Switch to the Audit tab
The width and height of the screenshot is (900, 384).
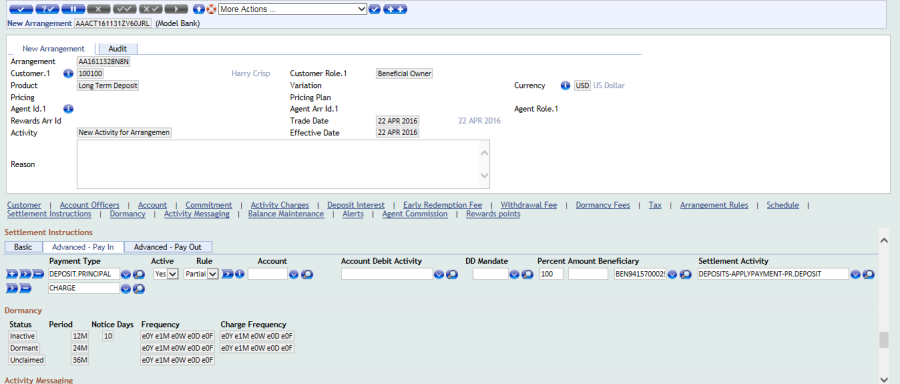pyautogui.click(x=118, y=49)
